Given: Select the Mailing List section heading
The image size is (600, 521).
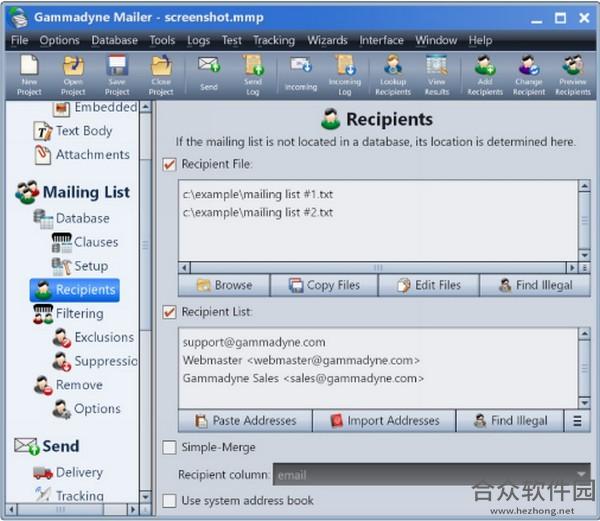Looking at the screenshot, I should pos(73,192).
